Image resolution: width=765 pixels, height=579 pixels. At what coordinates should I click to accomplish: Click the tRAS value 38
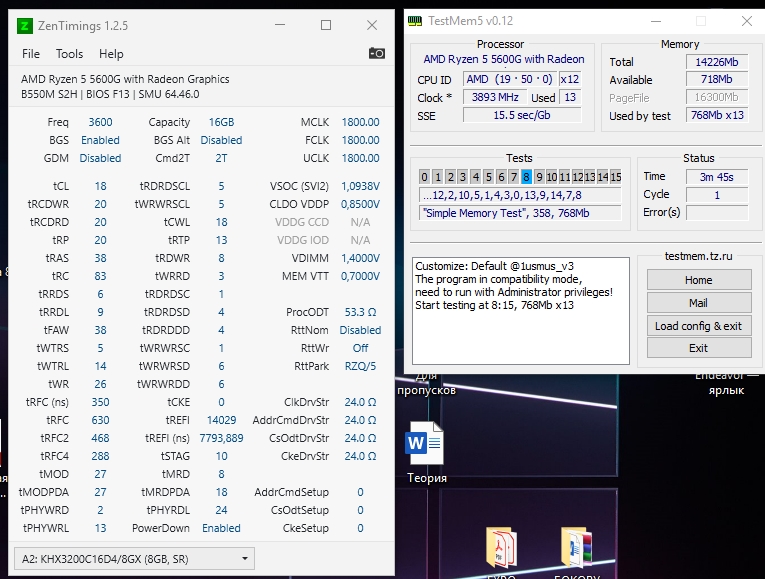[x=100, y=258]
